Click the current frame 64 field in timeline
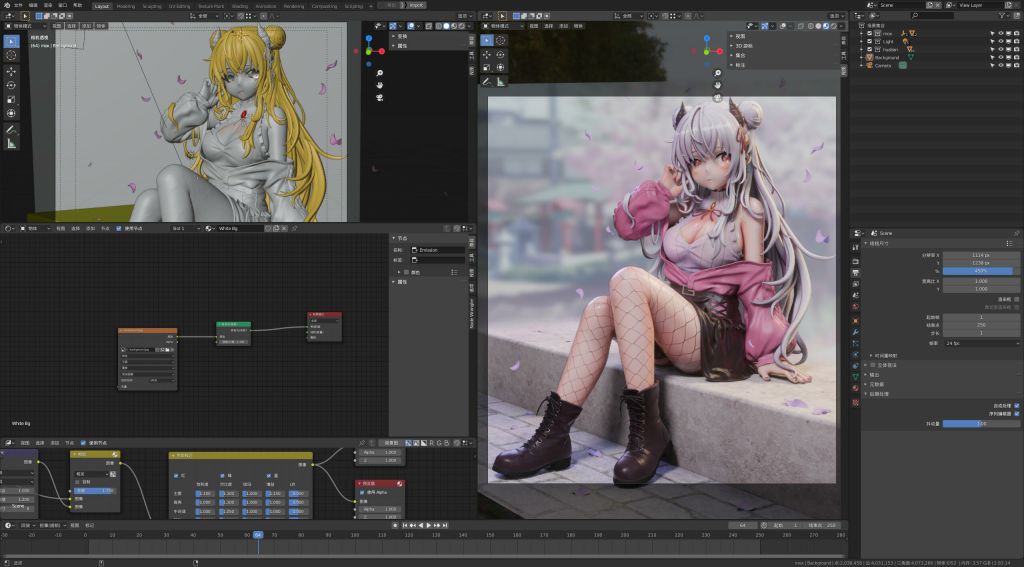This screenshot has width=1024, height=567. pyautogui.click(x=743, y=525)
